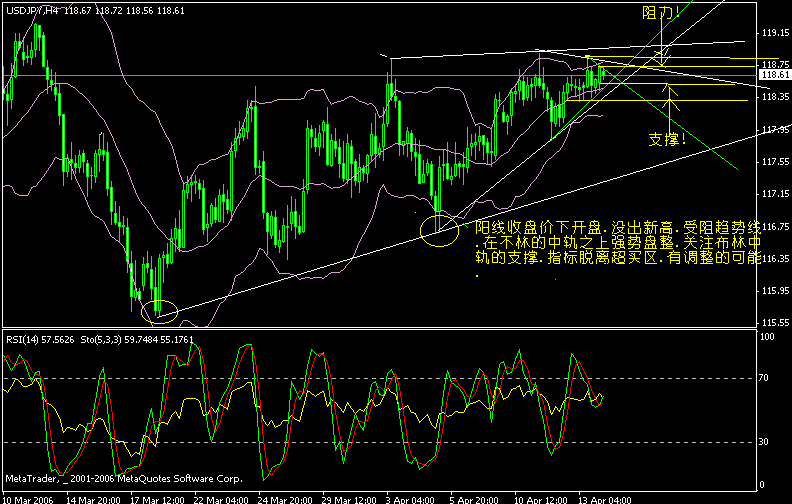Select the yellow 阻力! resistance label
This screenshot has height=504, width=792.
(661, 12)
